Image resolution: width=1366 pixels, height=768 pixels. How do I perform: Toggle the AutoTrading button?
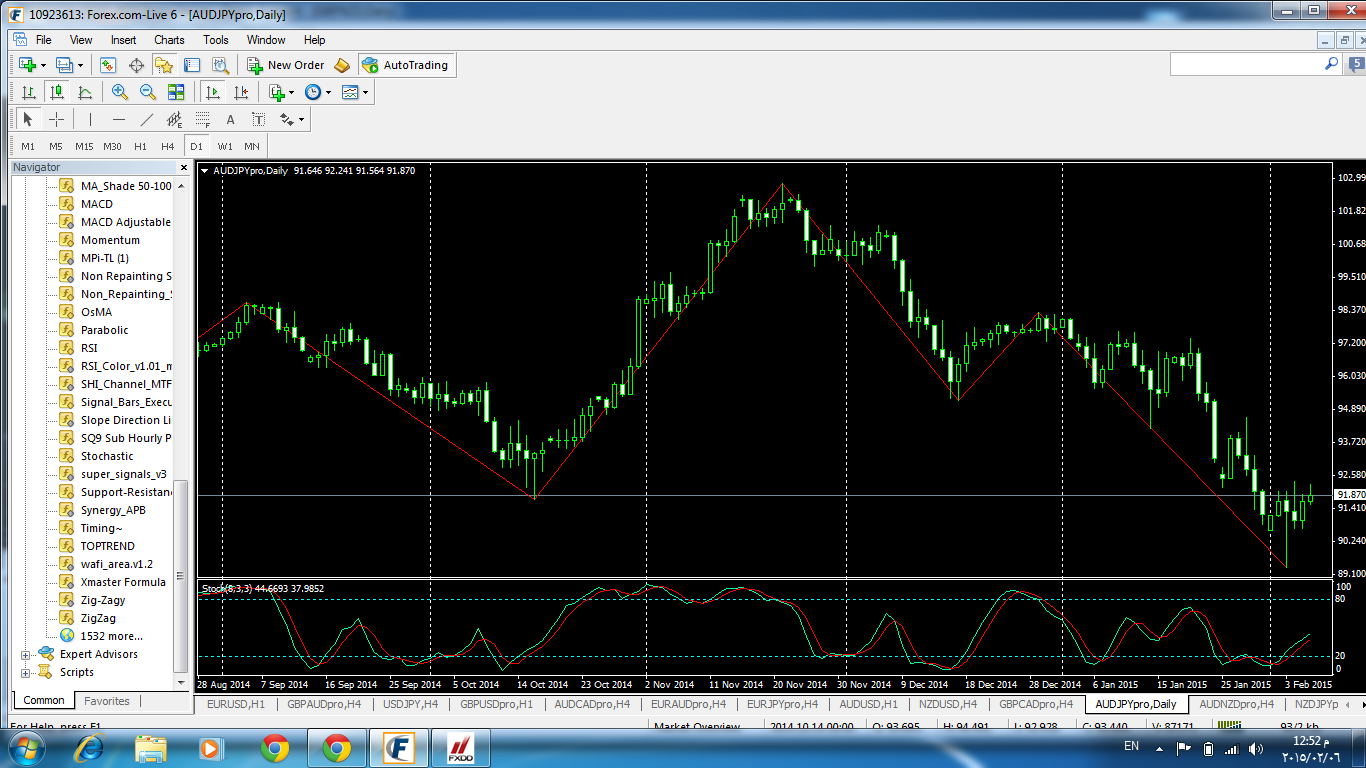(x=405, y=65)
